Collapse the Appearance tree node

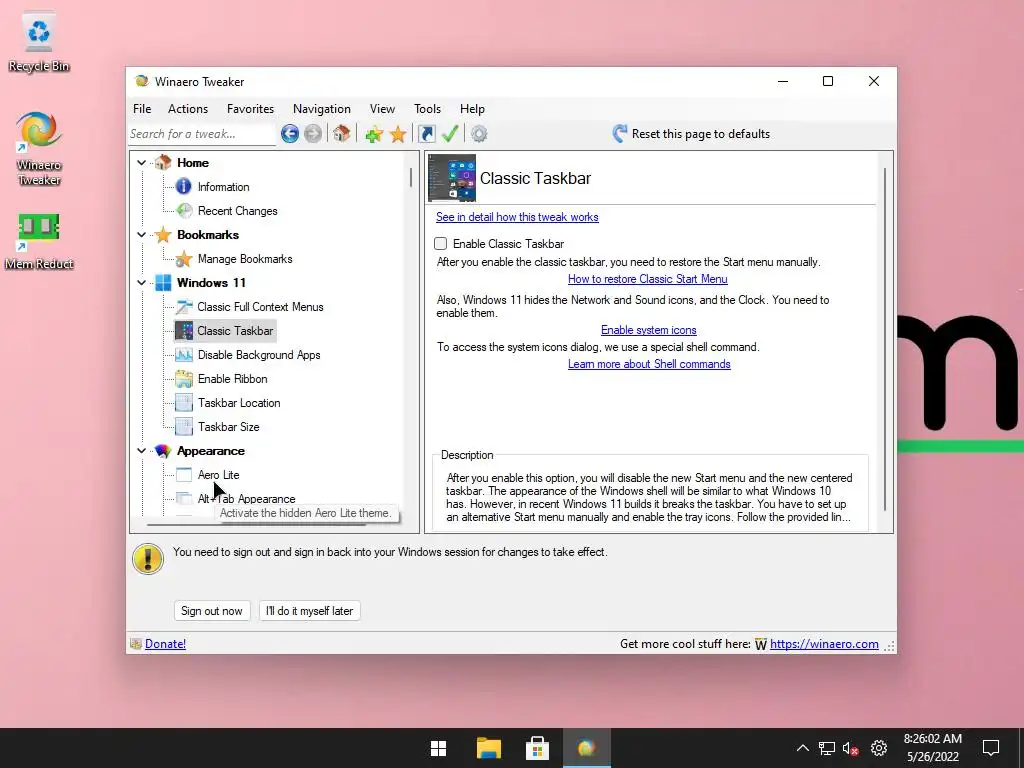pos(142,451)
